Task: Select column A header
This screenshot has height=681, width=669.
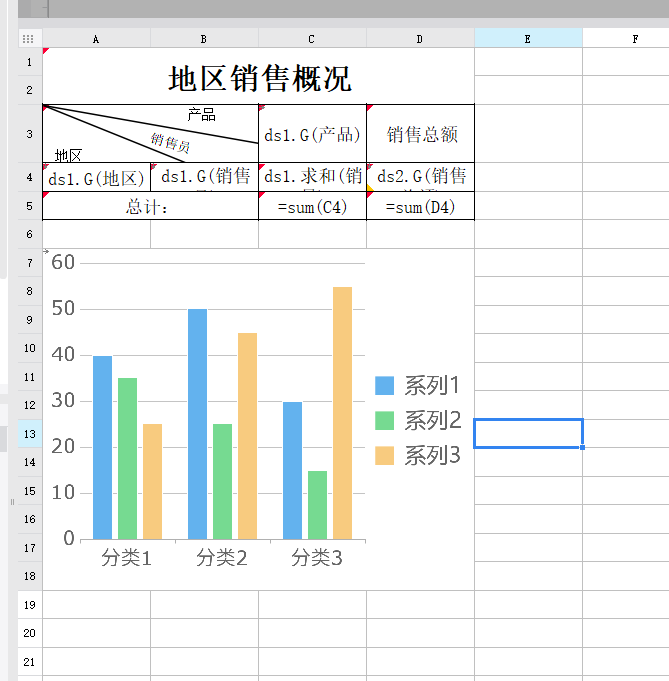Action: point(96,39)
